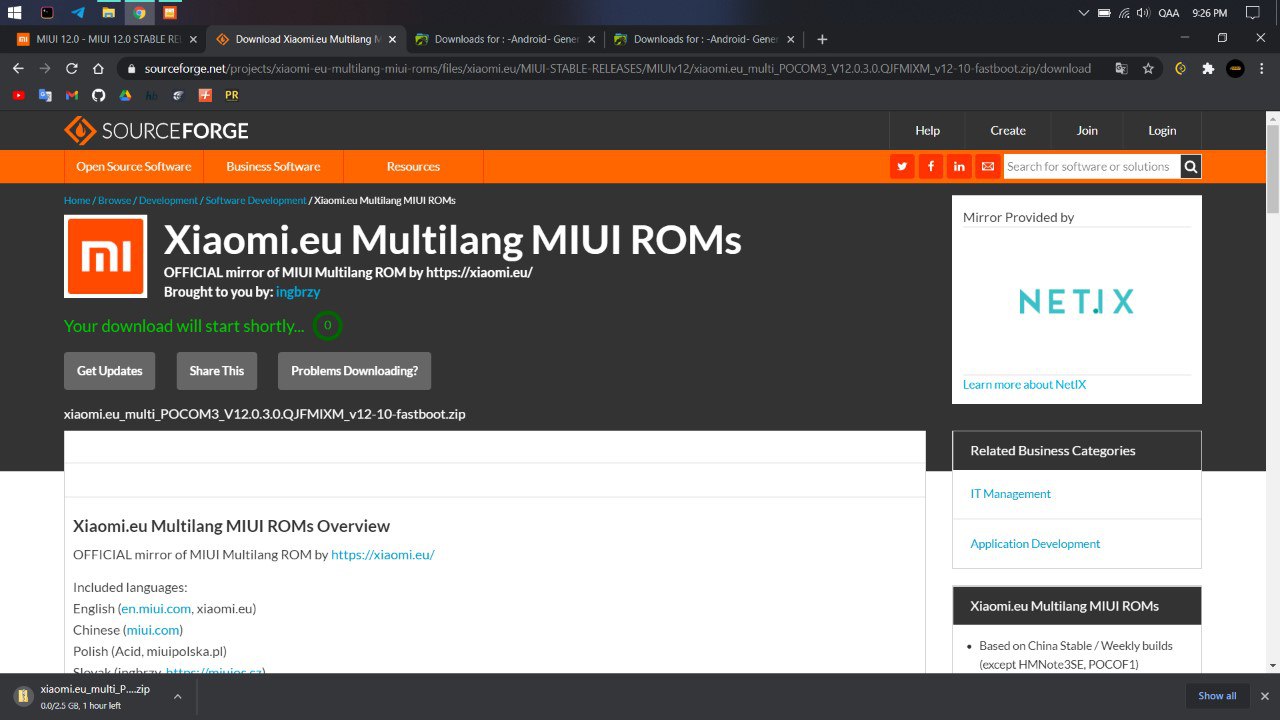Click the Facebook icon in the header
1280x720 pixels.
pyautogui.click(x=931, y=166)
